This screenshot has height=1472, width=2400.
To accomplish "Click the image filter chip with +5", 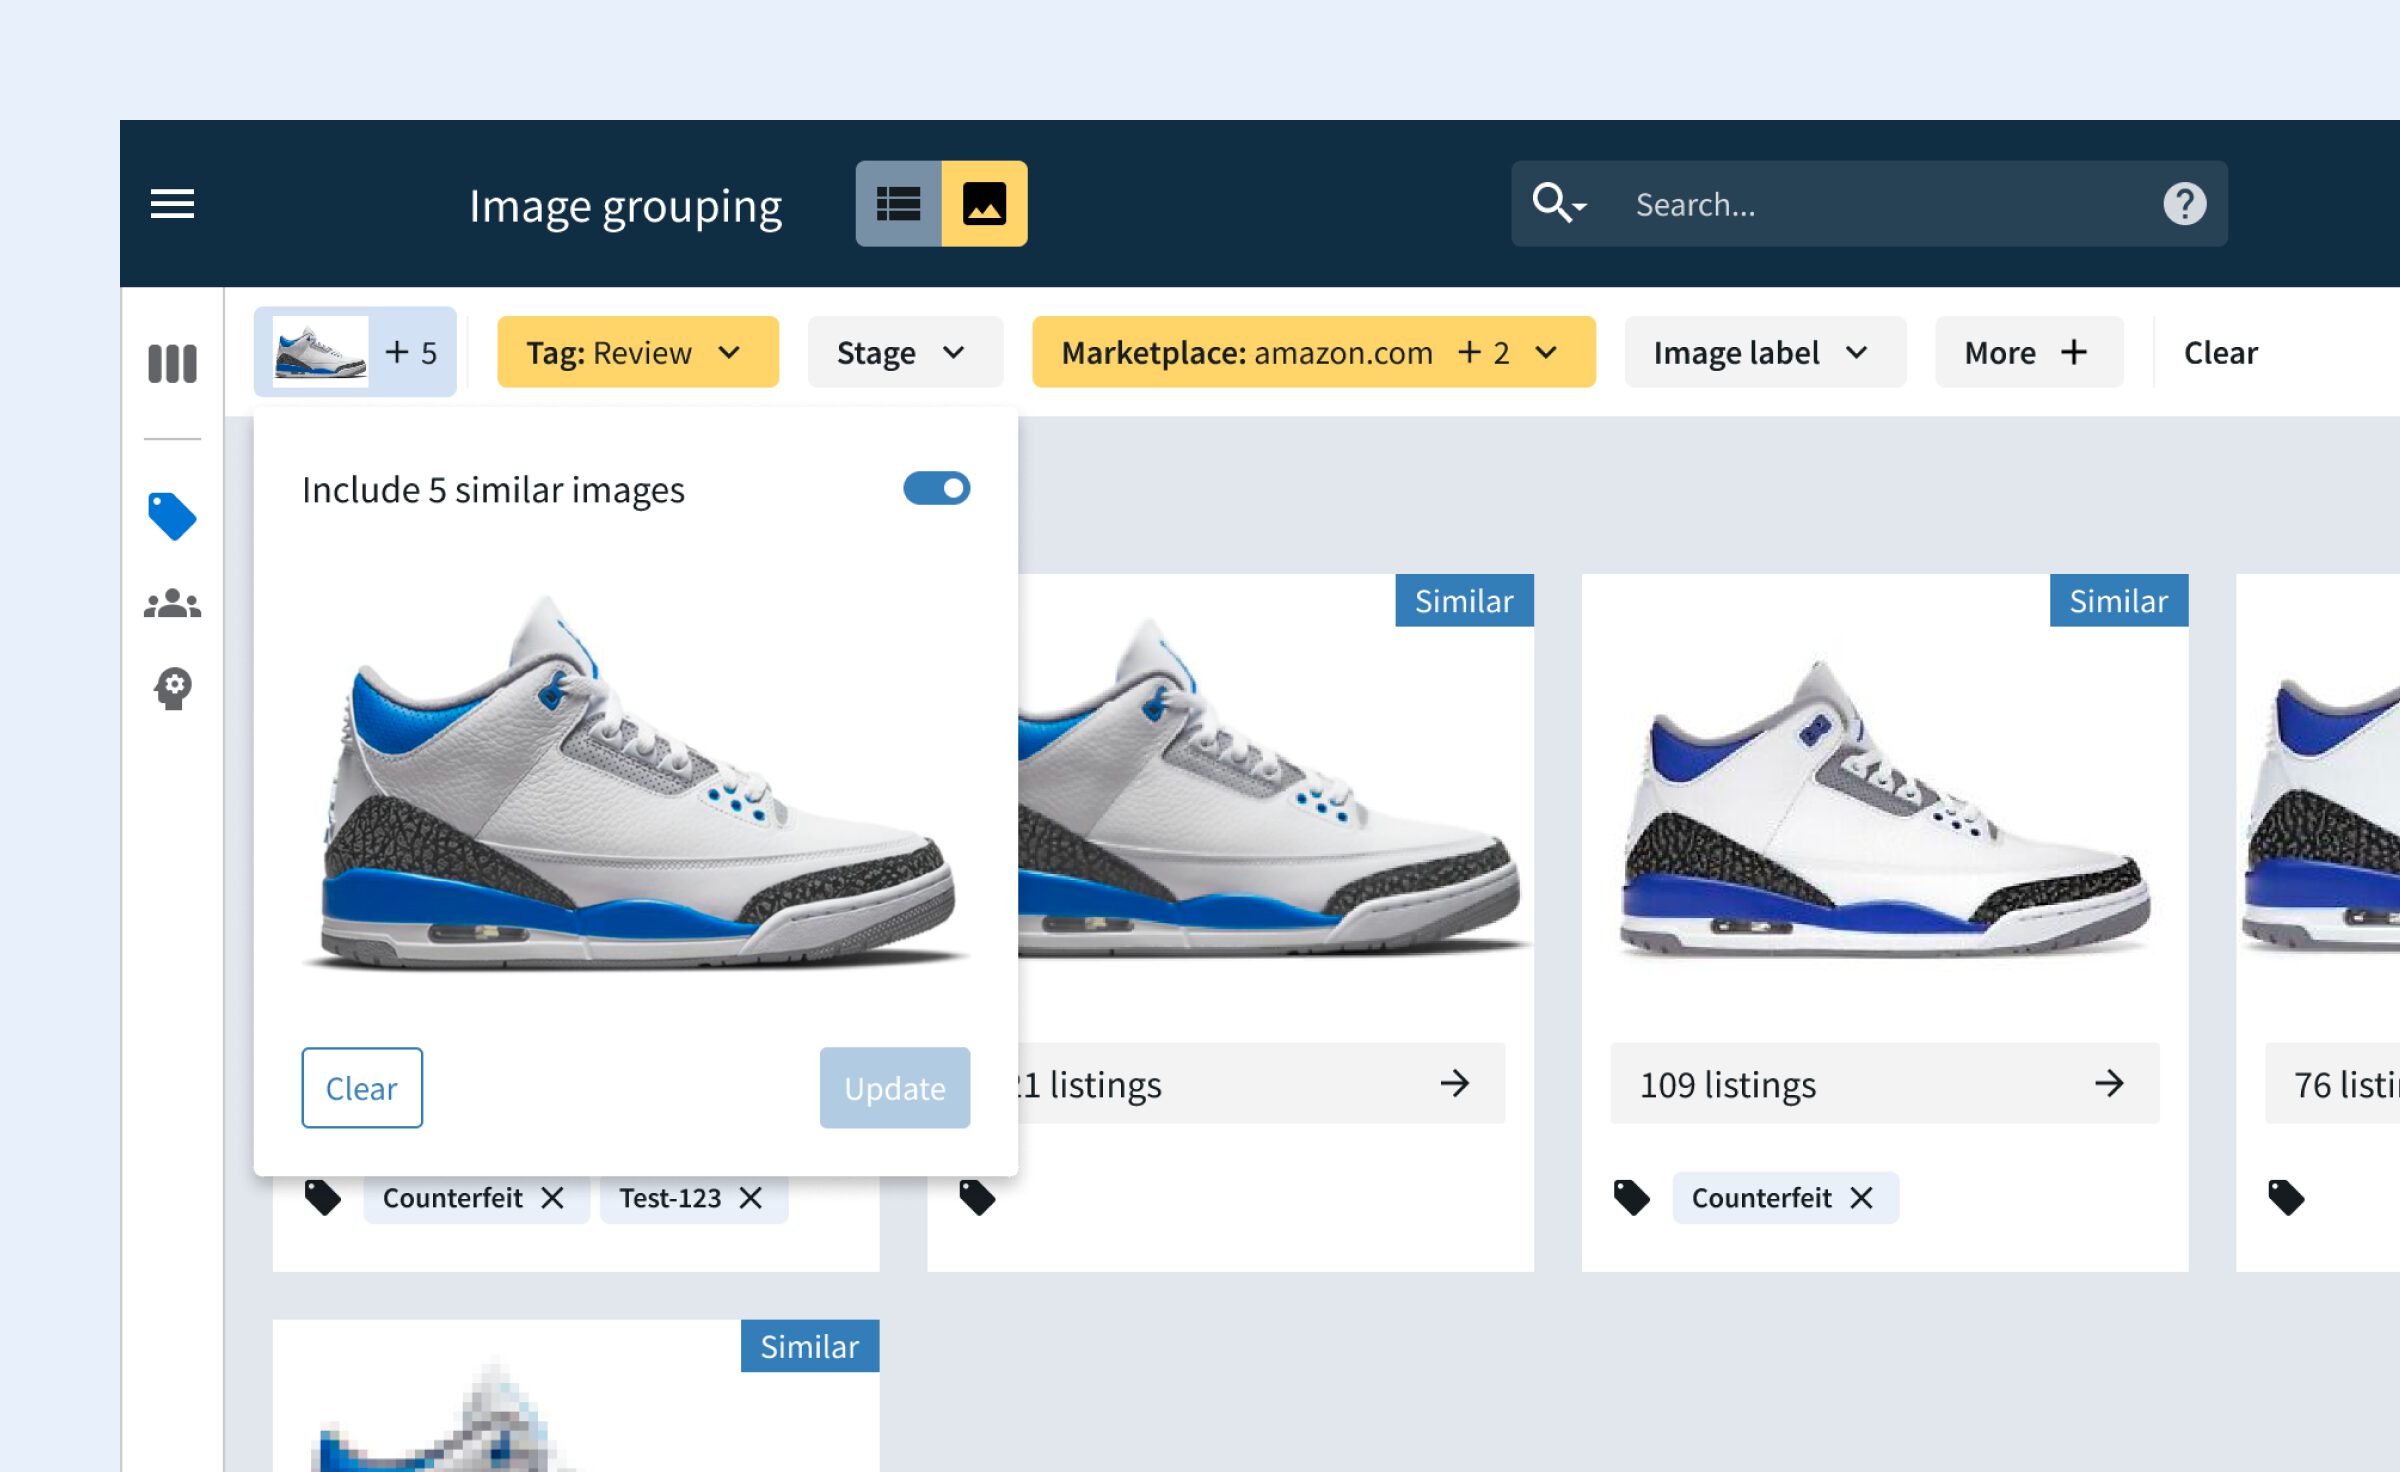I will click(x=355, y=352).
